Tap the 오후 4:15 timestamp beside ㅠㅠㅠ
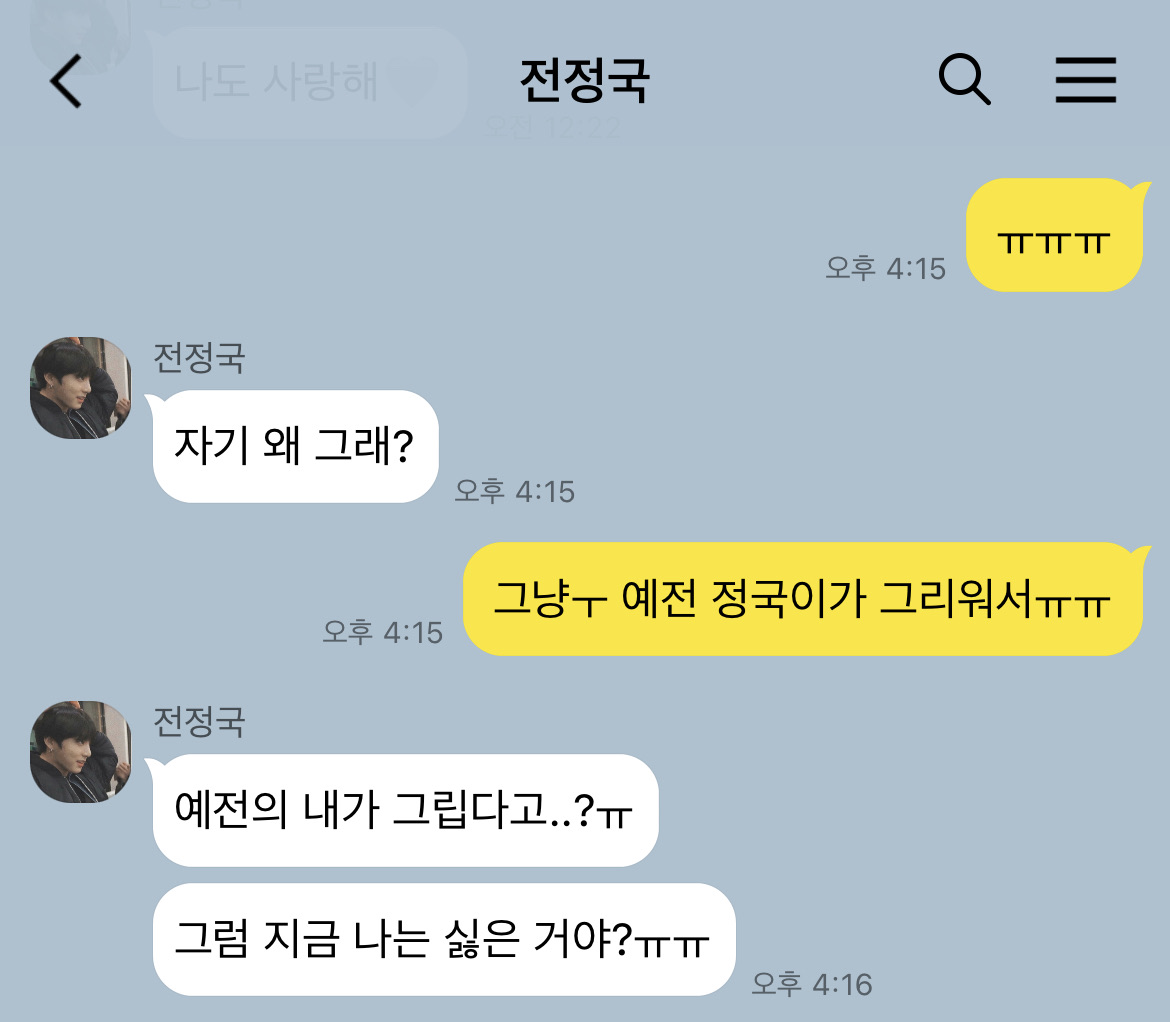1170x1022 pixels. (886, 269)
